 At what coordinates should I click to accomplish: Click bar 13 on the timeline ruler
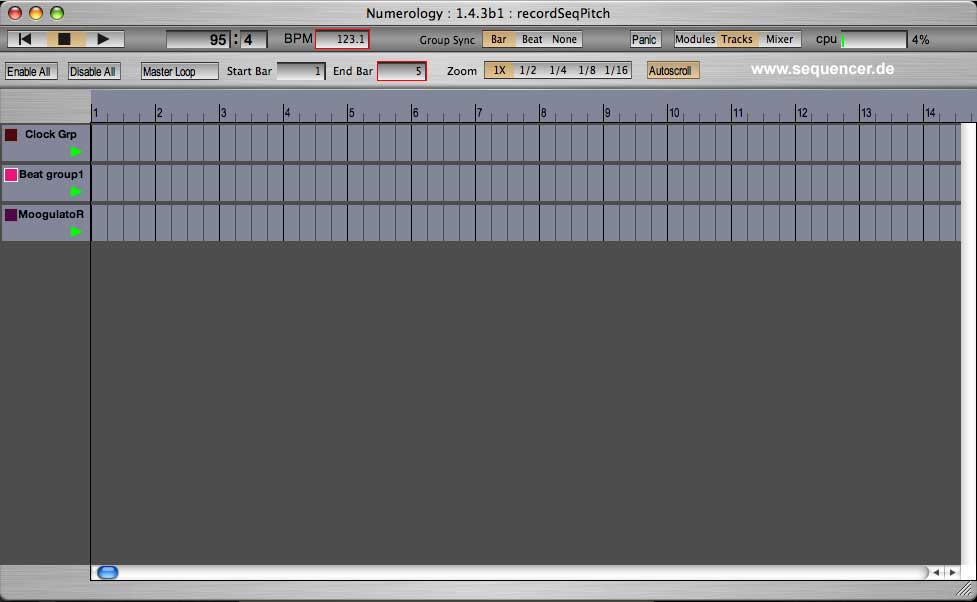coord(866,113)
